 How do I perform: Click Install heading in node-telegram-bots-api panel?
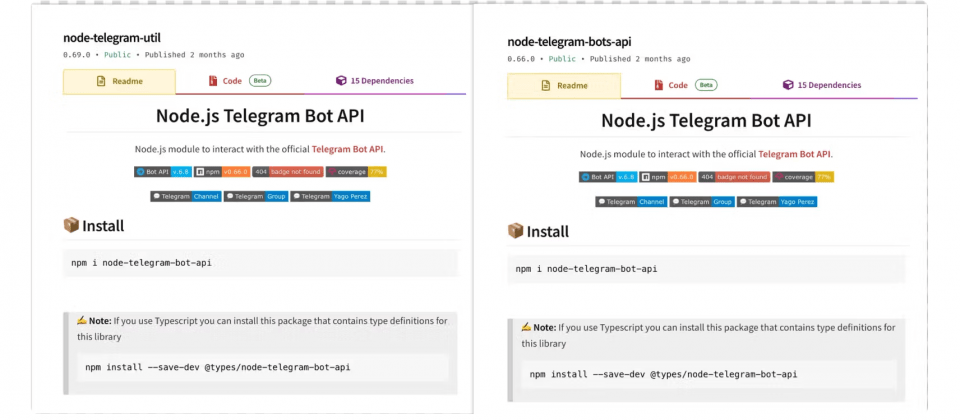click(x=548, y=231)
